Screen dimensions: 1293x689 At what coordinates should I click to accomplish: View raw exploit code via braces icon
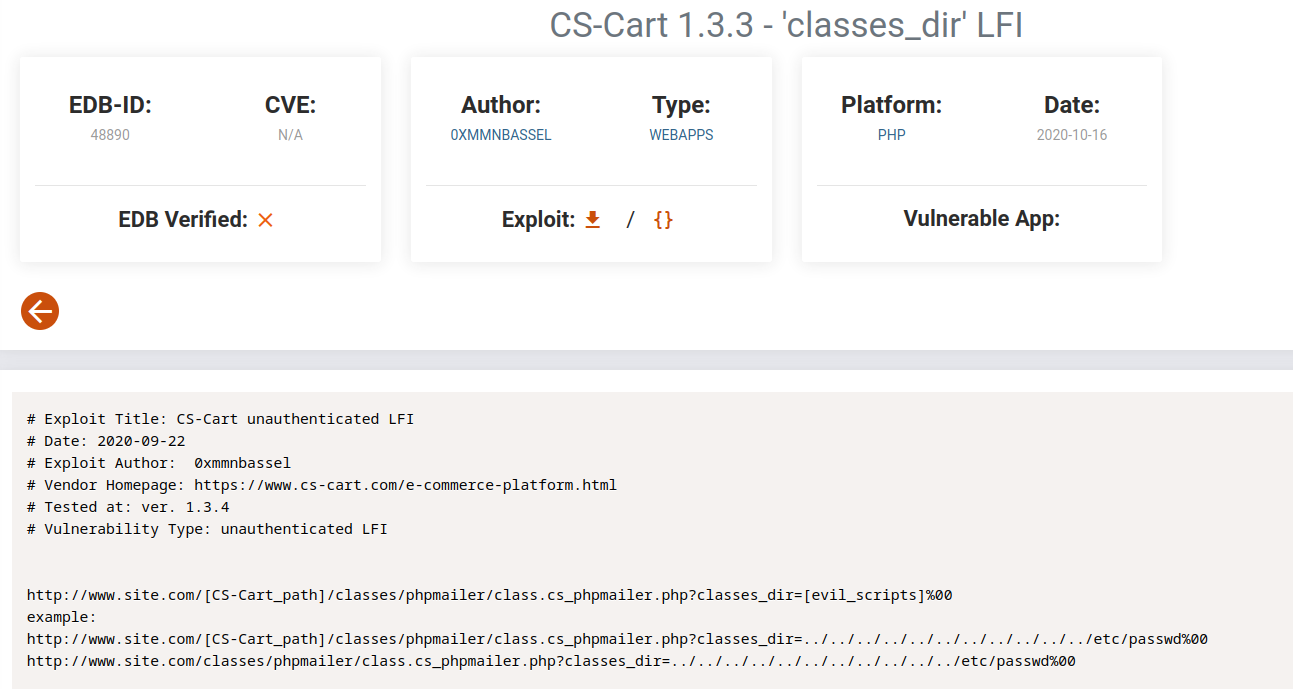(663, 220)
